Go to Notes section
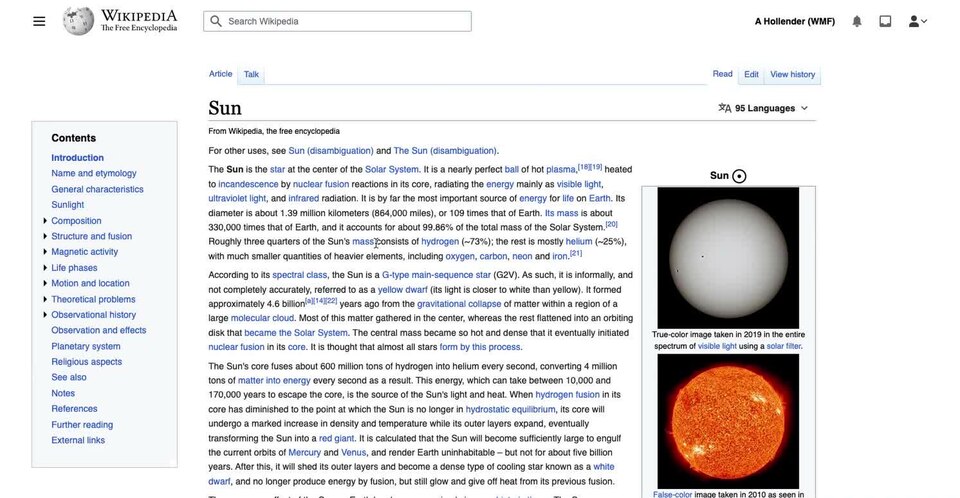 tap(63, 393)
